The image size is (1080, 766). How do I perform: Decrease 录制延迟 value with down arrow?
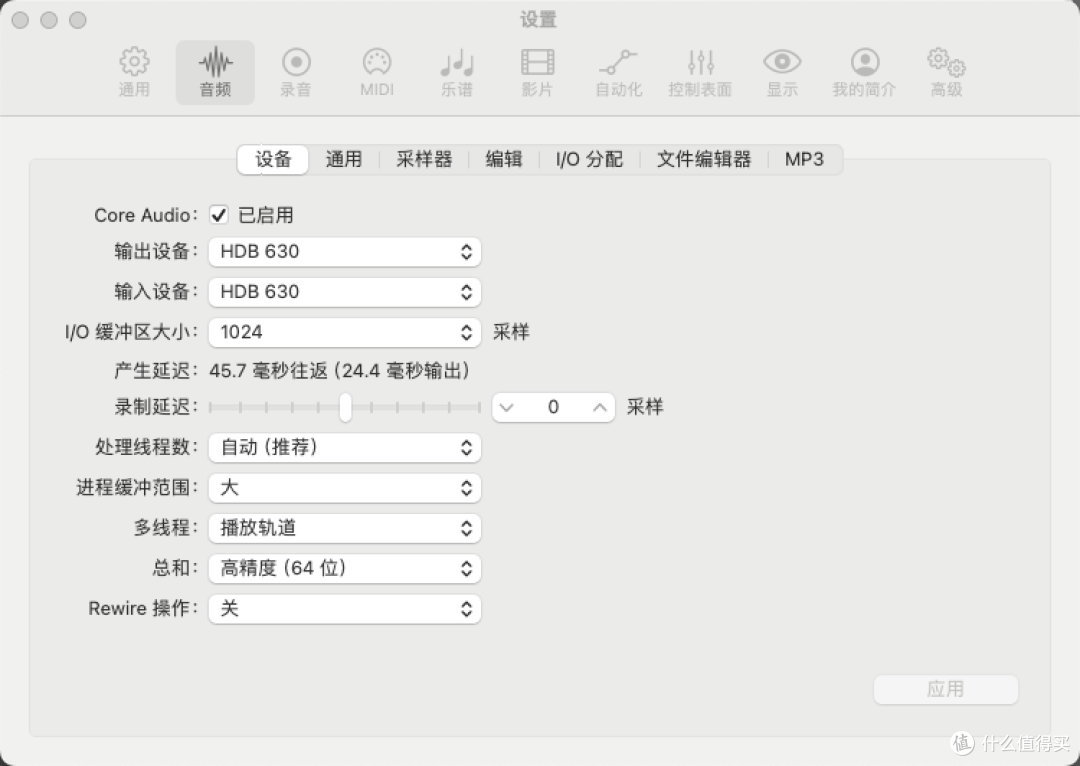point(506,408)
